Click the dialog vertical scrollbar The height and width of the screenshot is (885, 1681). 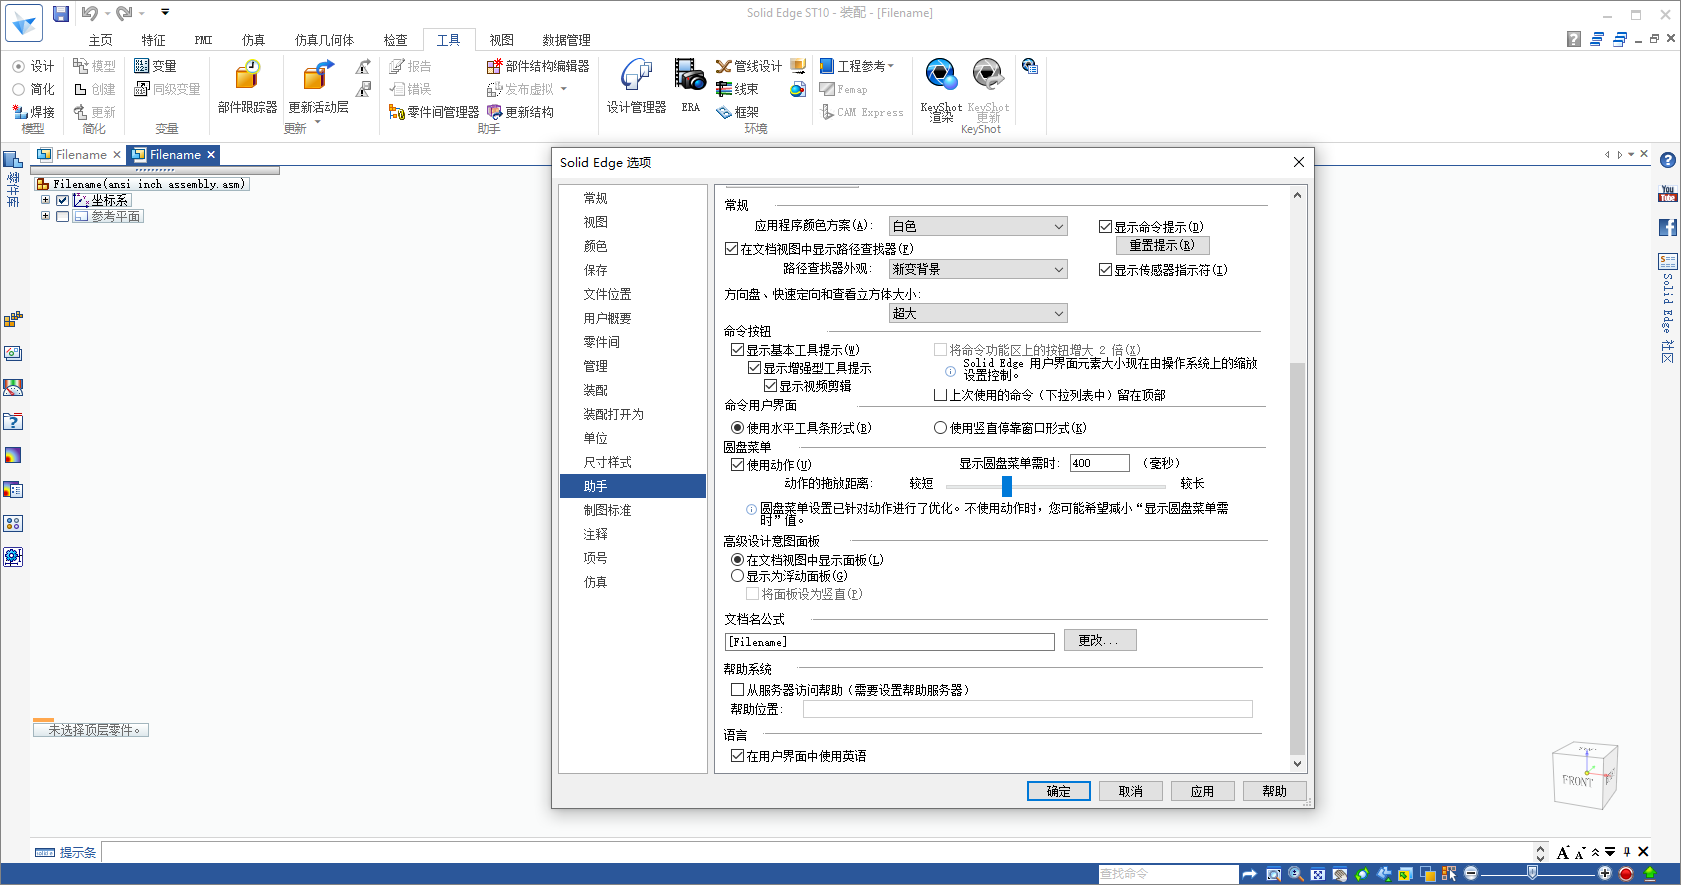tap(1298, 558)
